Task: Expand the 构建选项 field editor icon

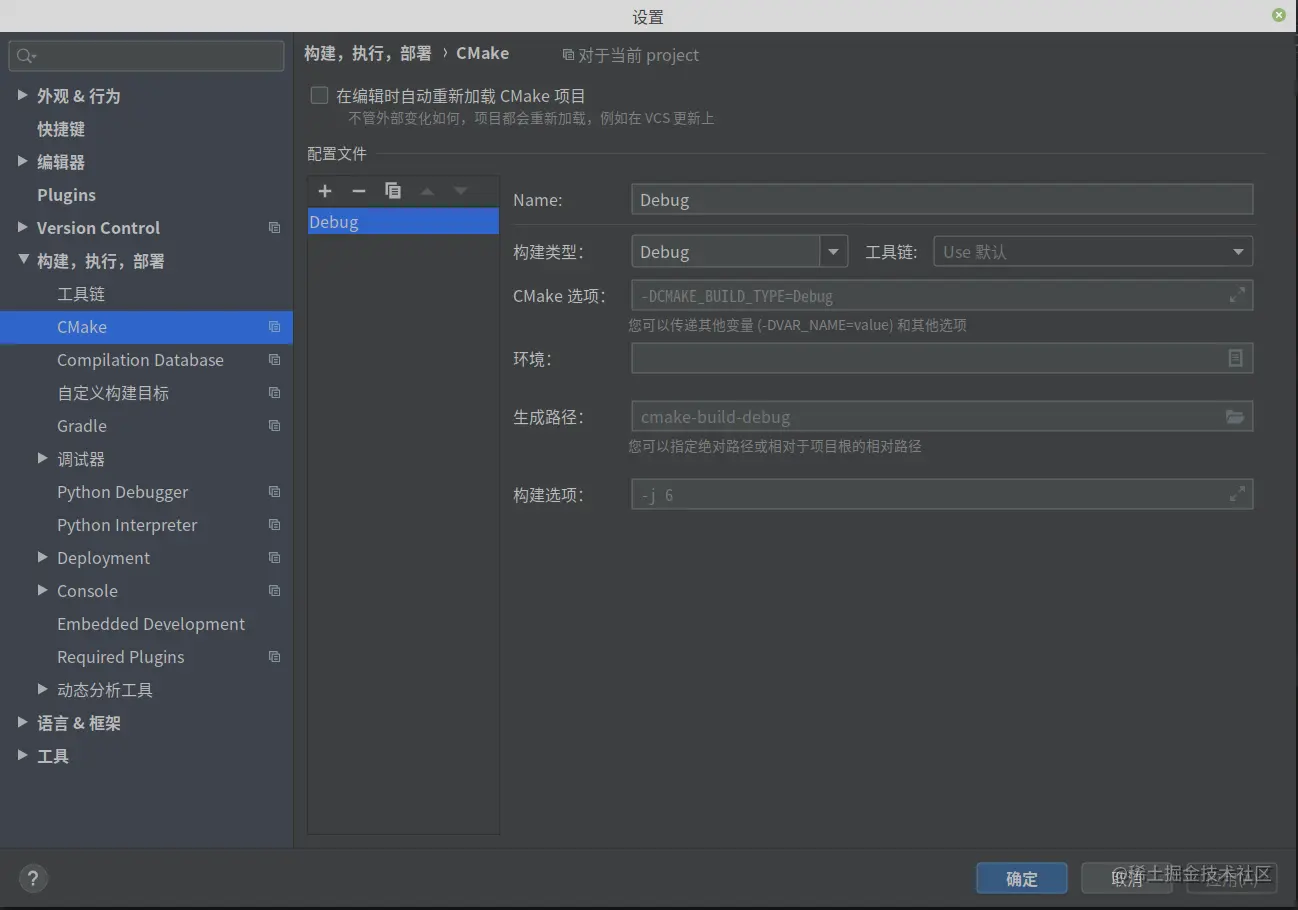Action: (x=1237, y=494)
